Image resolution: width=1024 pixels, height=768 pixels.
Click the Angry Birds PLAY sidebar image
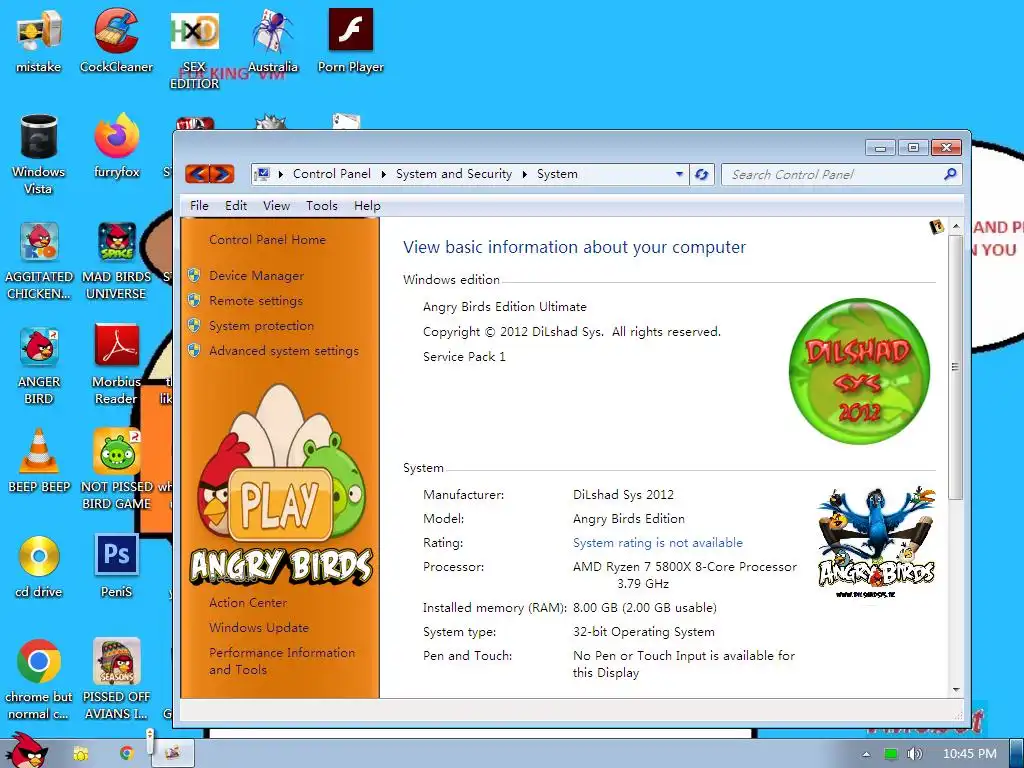click(281, 485)
